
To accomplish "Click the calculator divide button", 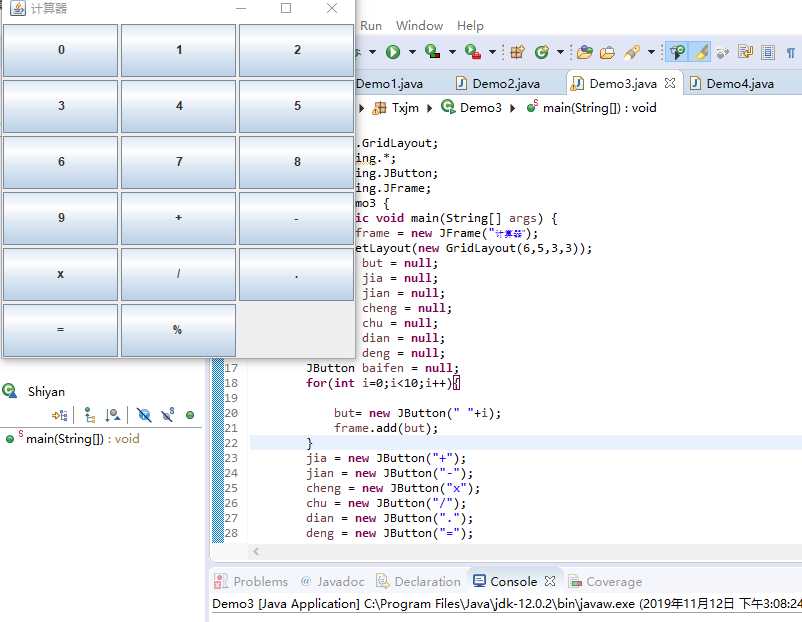I will 179,274.
